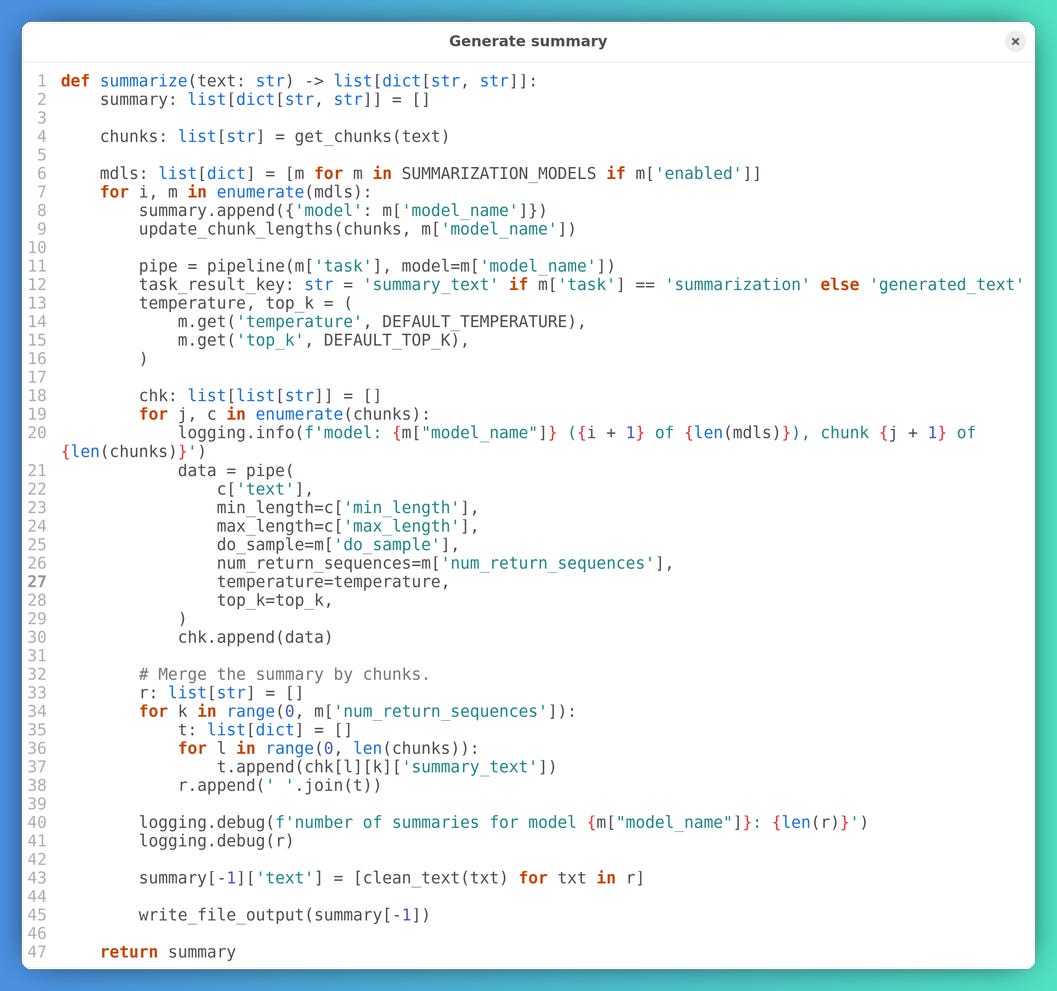Click the Generate summary dialog title

528,41
